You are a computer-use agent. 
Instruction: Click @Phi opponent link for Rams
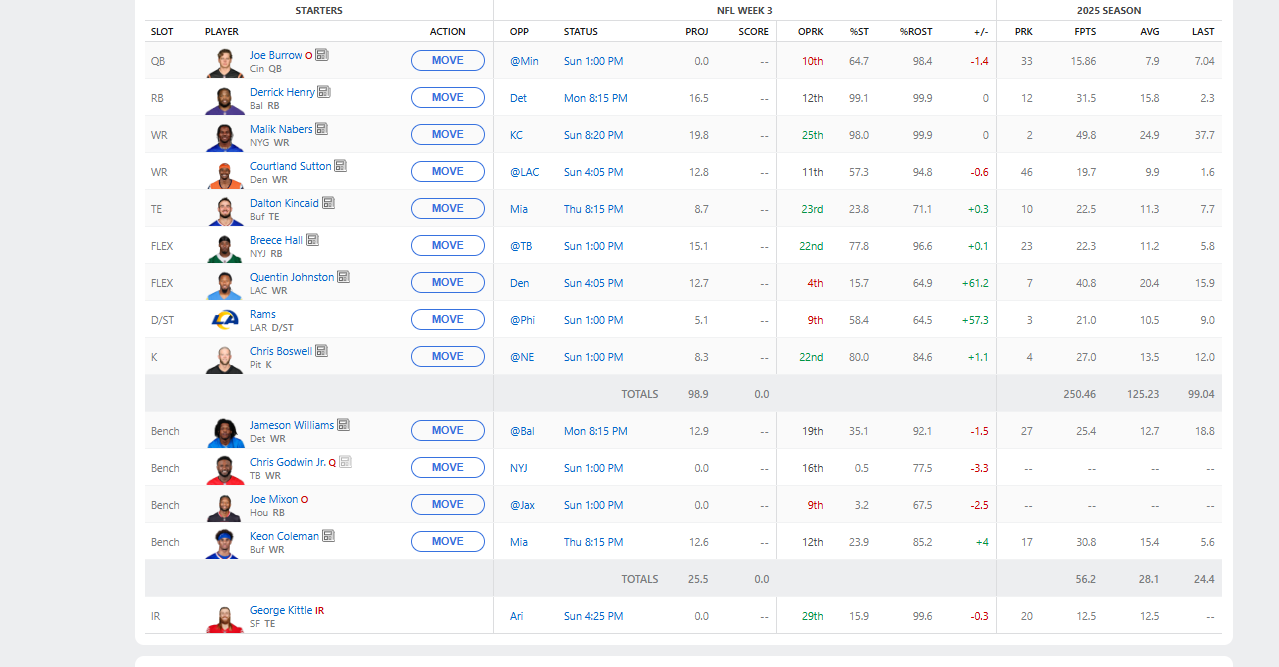(522, 320)
